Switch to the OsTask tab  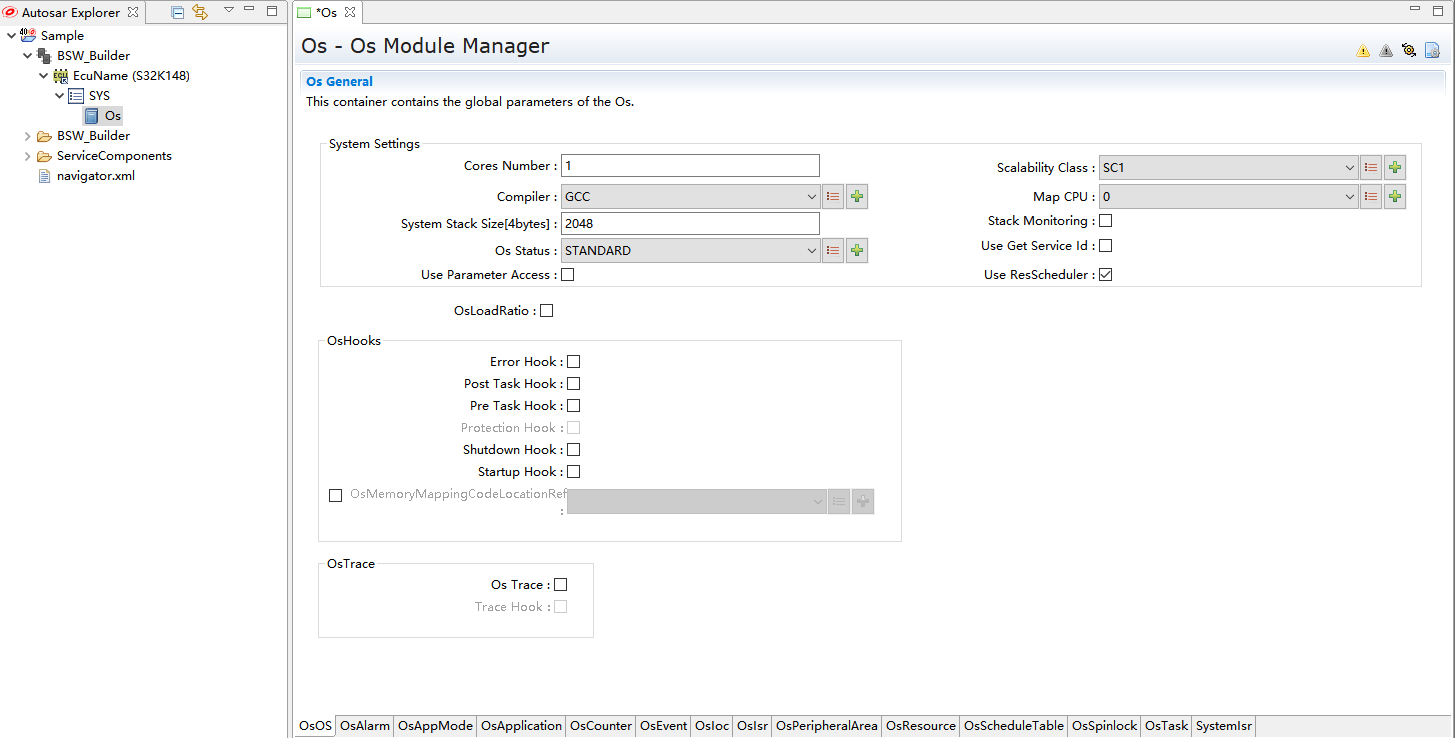point(1166,726)
